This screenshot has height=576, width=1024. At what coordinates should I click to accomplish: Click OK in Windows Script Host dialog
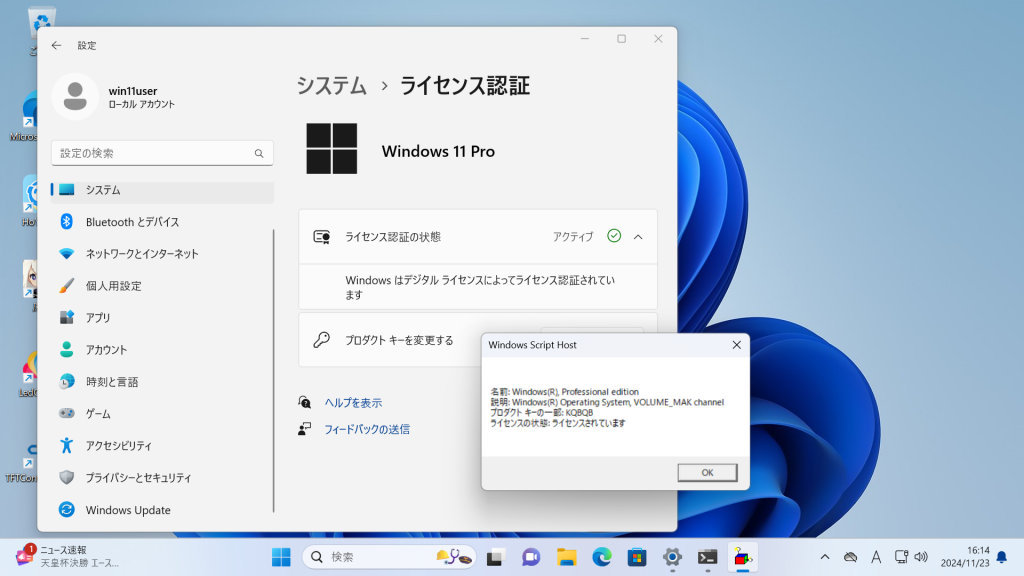[707, 473]
